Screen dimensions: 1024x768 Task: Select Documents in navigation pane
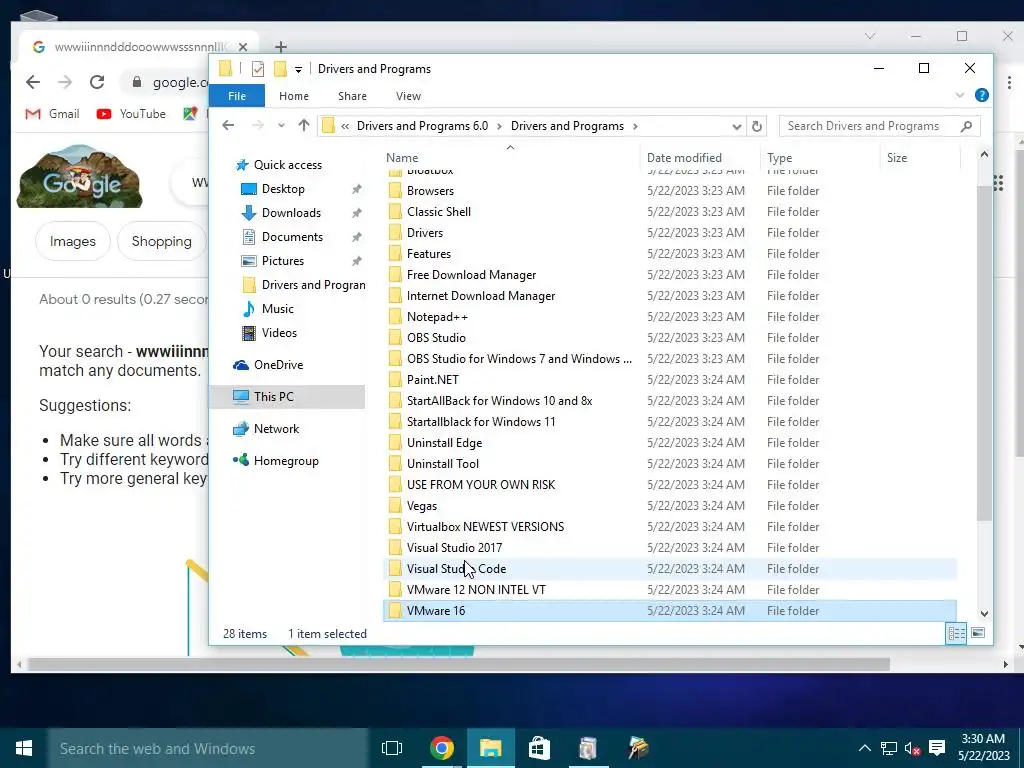coord(292,236)
